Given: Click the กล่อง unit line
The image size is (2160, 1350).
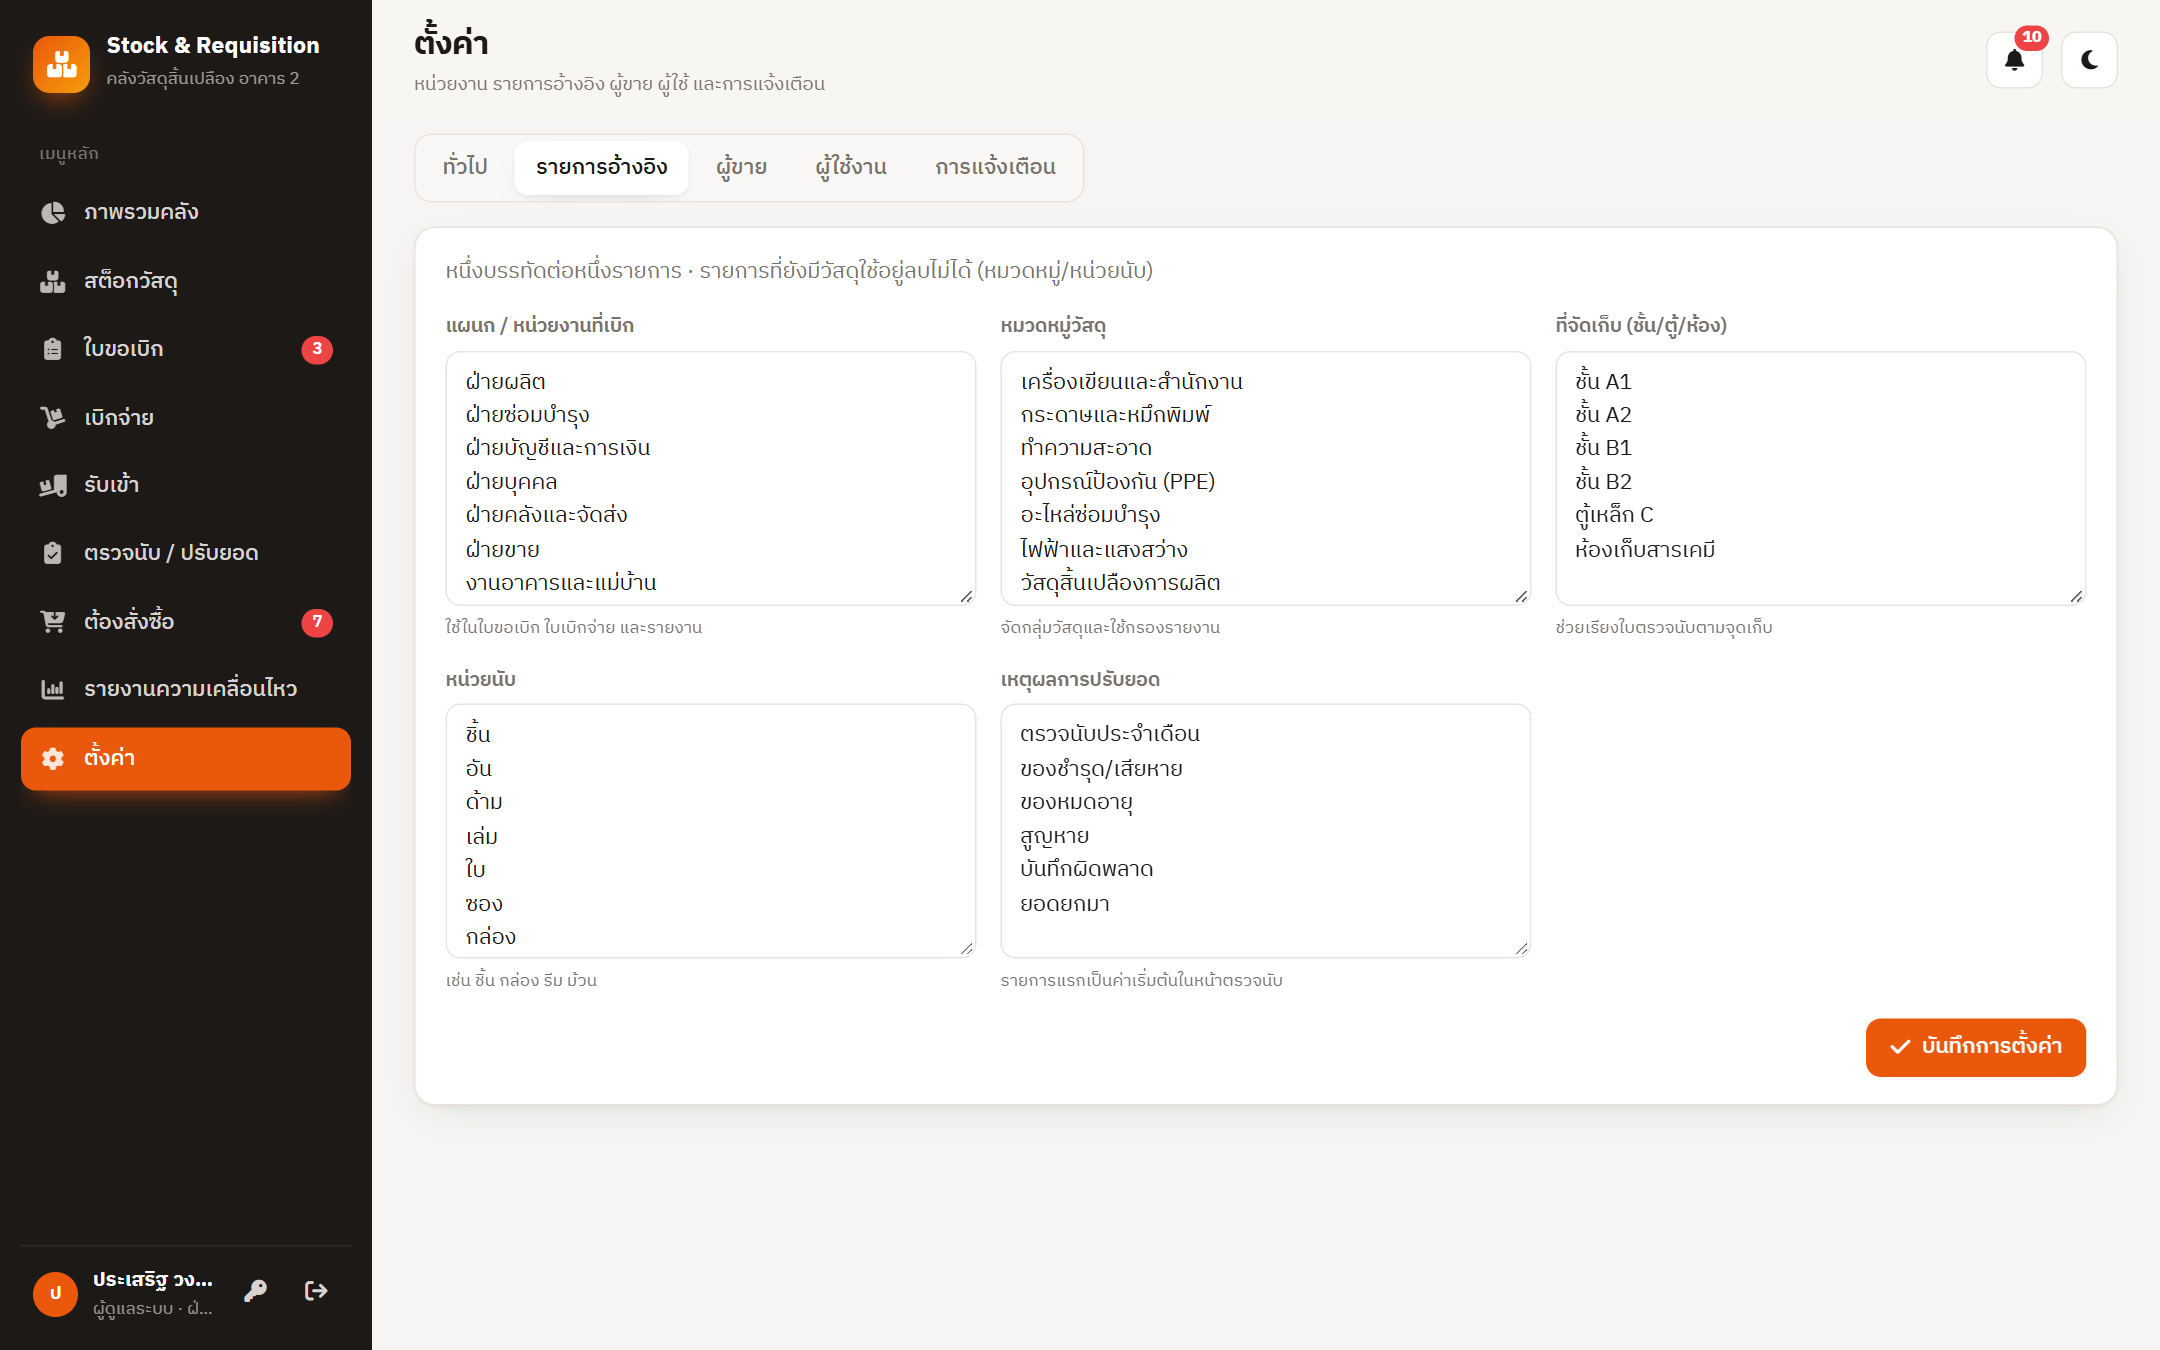Looking at the screenshot, I should (491, 937).
